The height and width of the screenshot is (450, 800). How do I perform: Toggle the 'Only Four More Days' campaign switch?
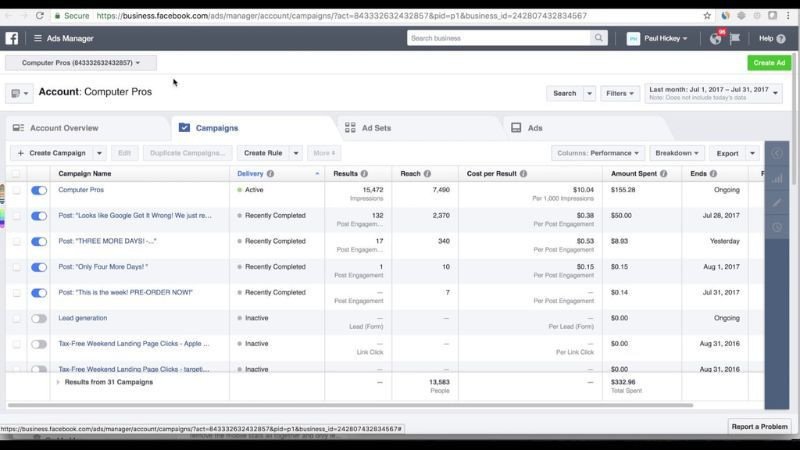[x=39, y=267]
